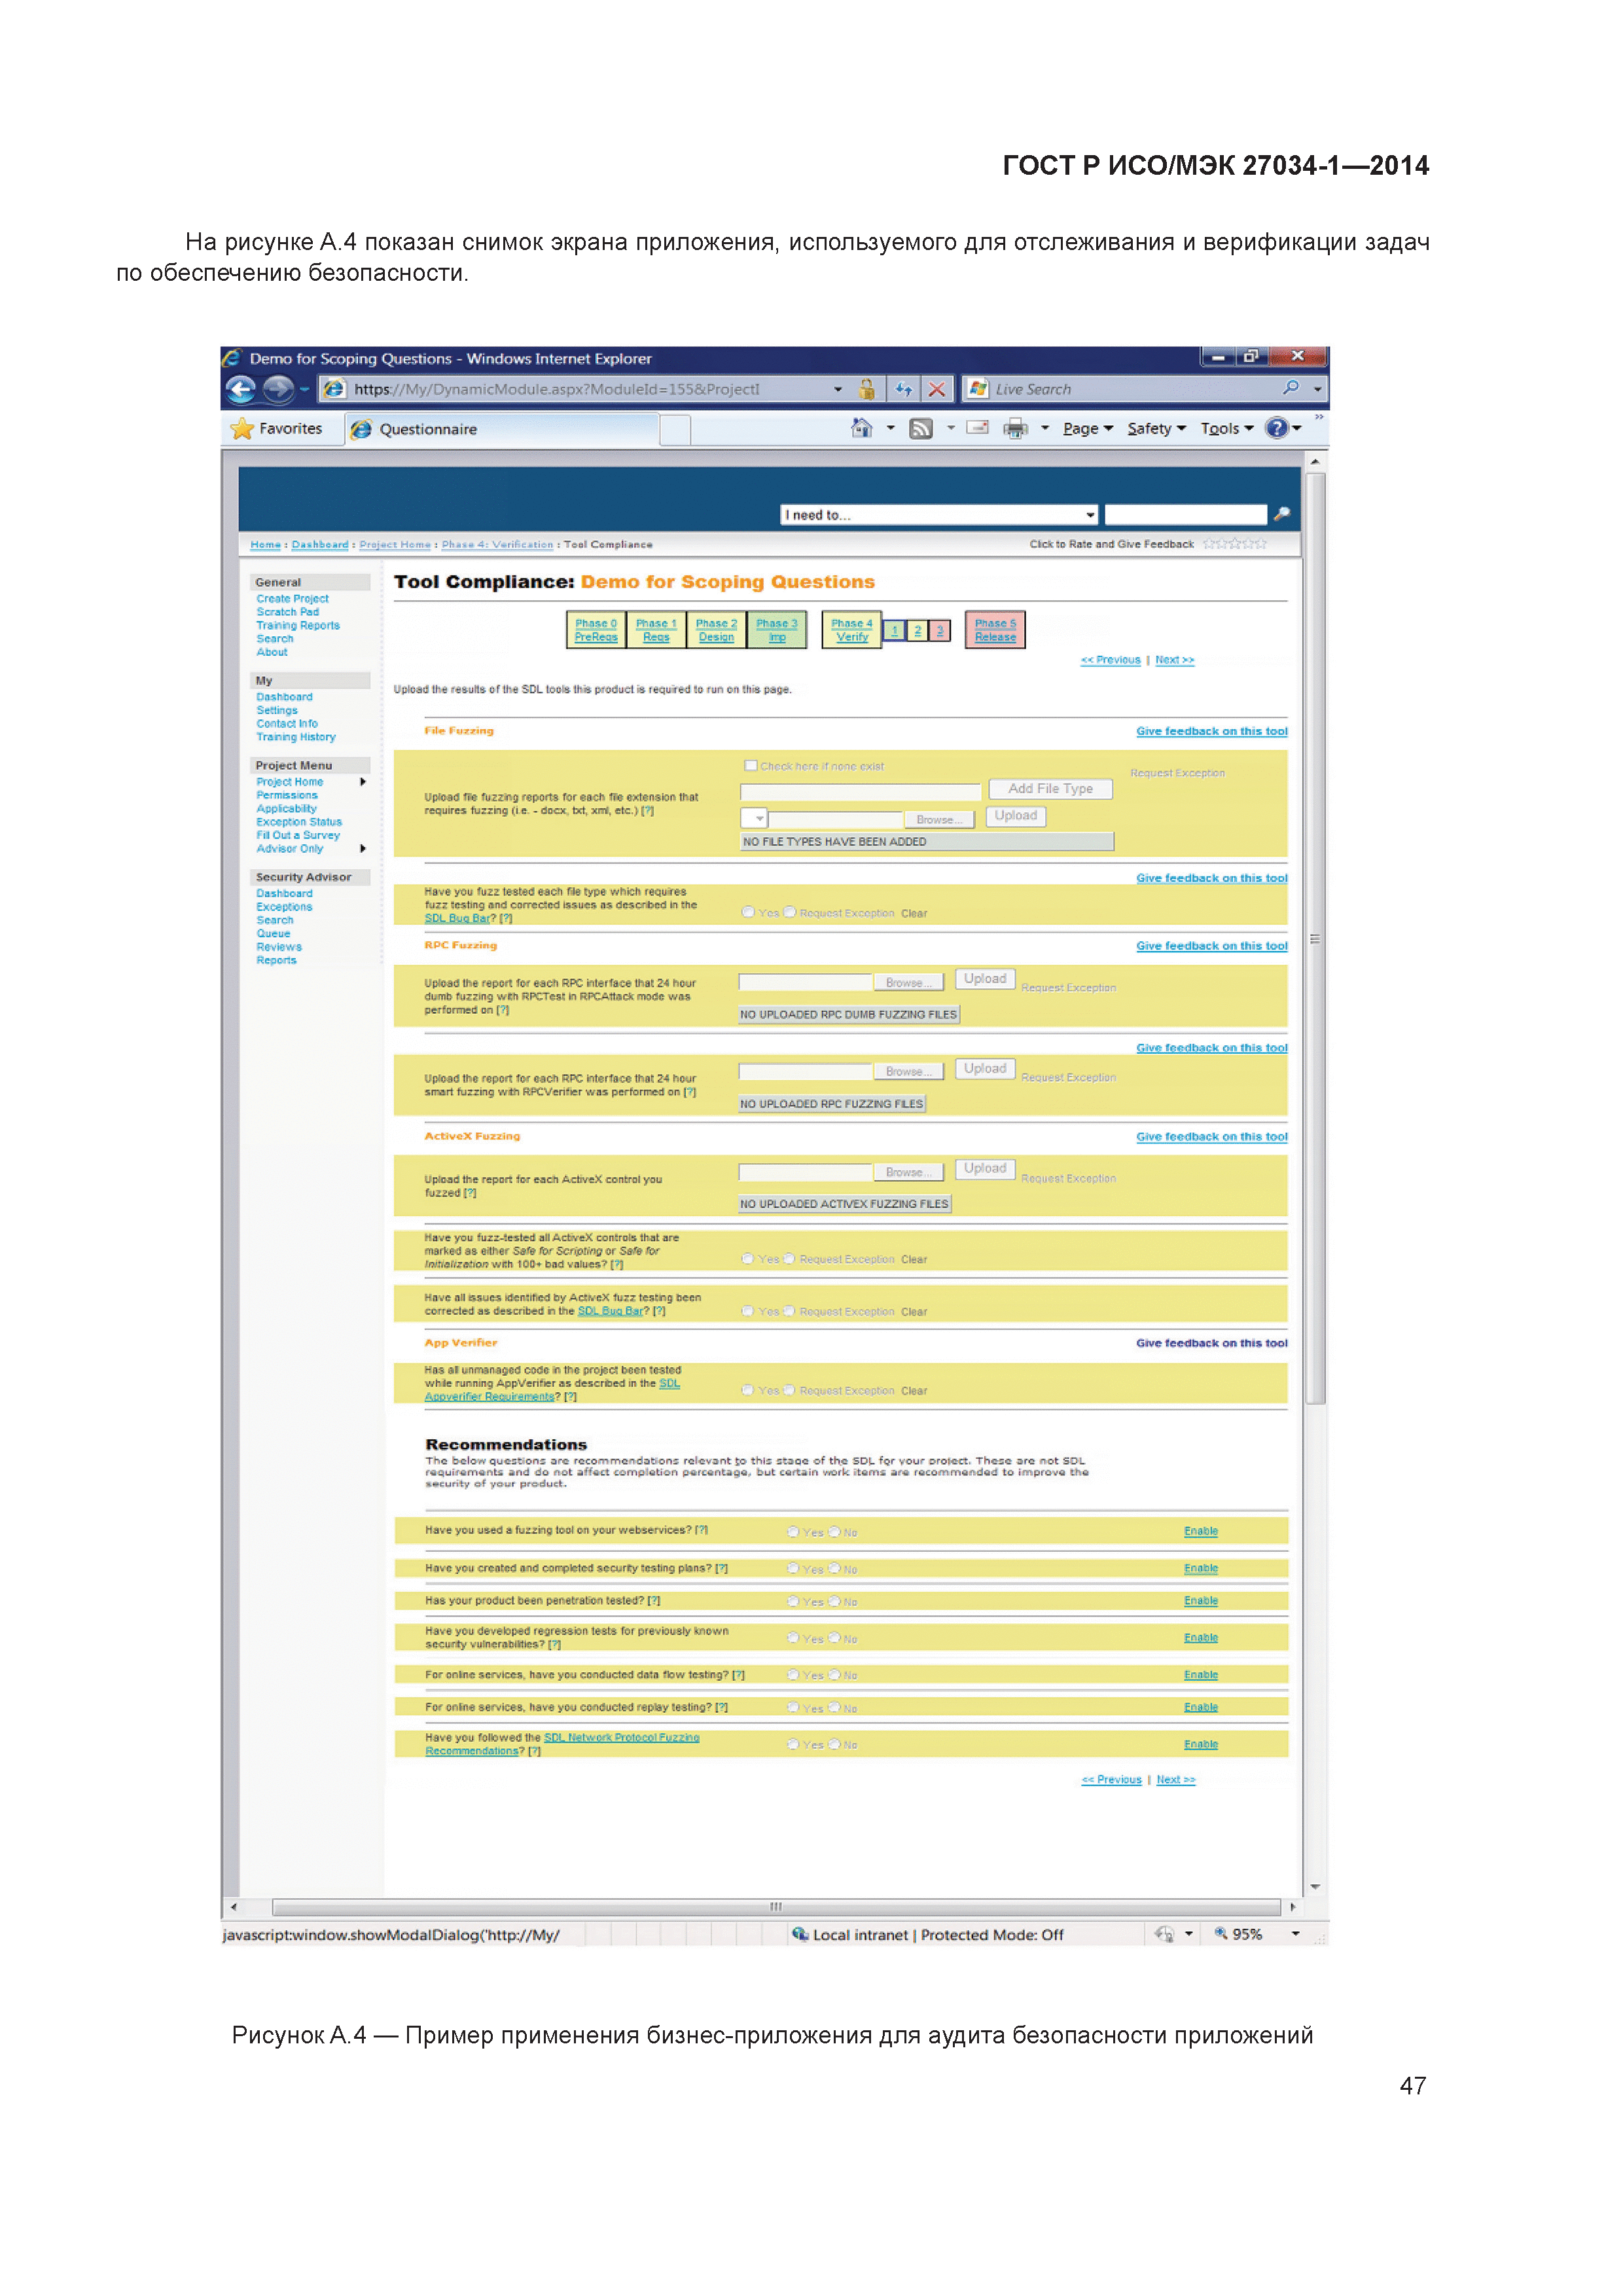Click the Read Mail icon
1623x2296 pixels.
(x=978, y=428)
